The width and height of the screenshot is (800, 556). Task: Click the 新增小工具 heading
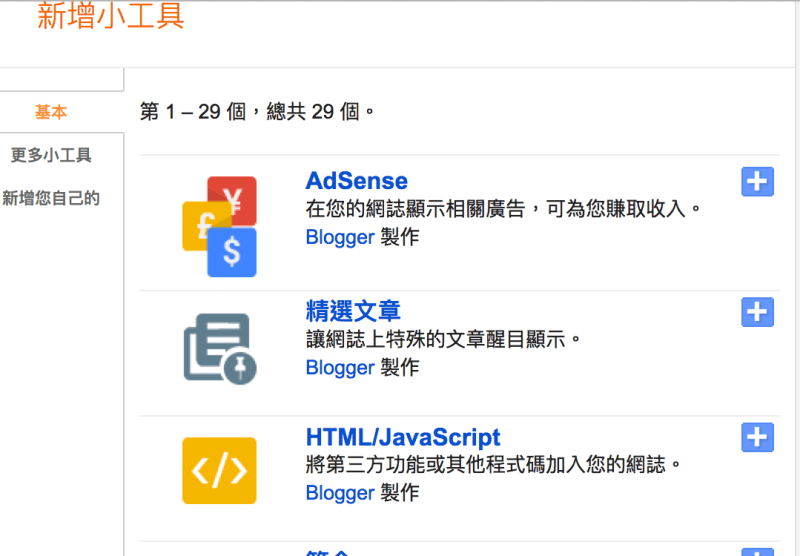click(x=110, y=16)
